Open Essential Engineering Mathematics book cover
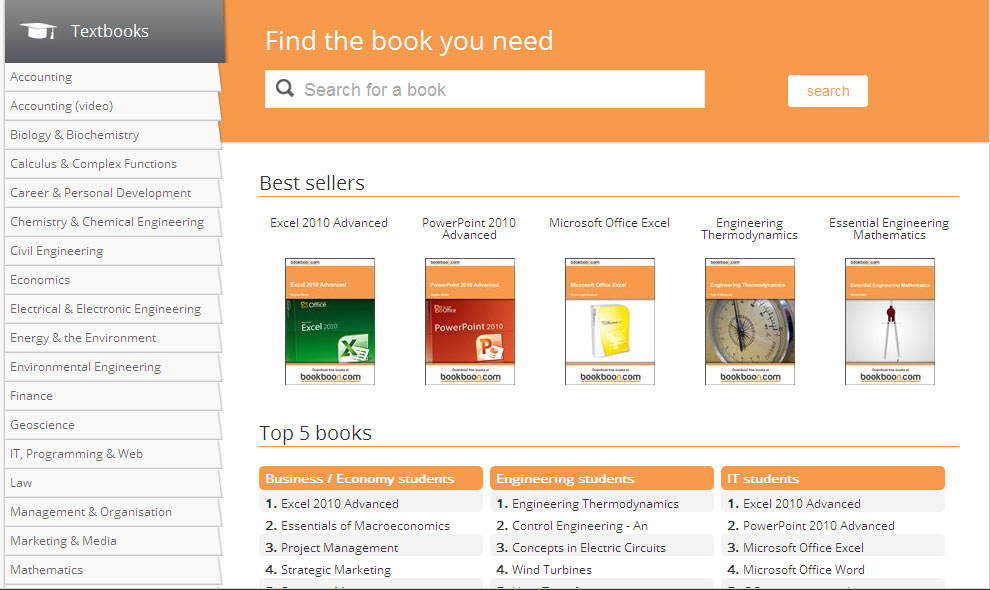The width and height of the screenshot is (990, 590). pyautogui.click(x=890, y=321)
